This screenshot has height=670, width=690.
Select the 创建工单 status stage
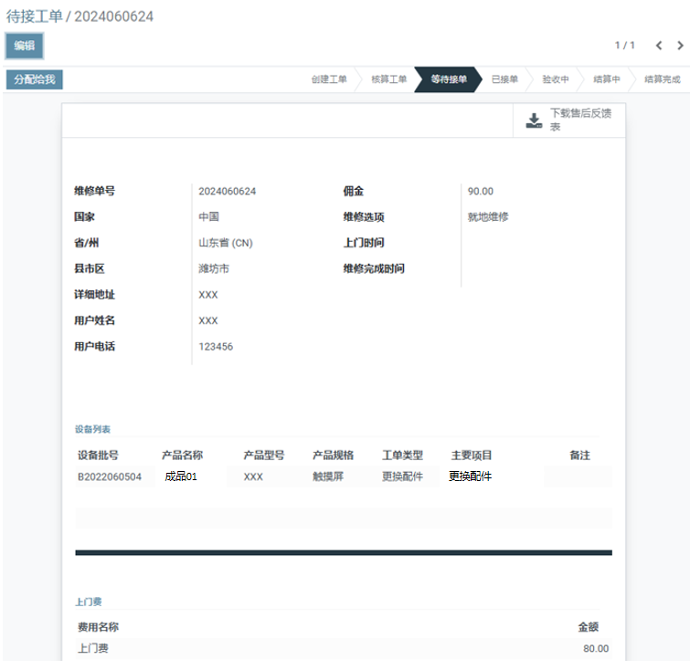pyautogui.click(x=328, y=80)
